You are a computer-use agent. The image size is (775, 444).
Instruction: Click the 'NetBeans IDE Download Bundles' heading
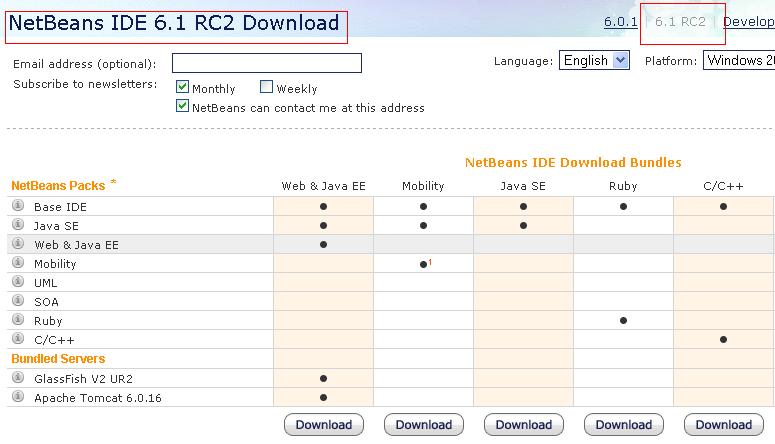coord(573,163)
